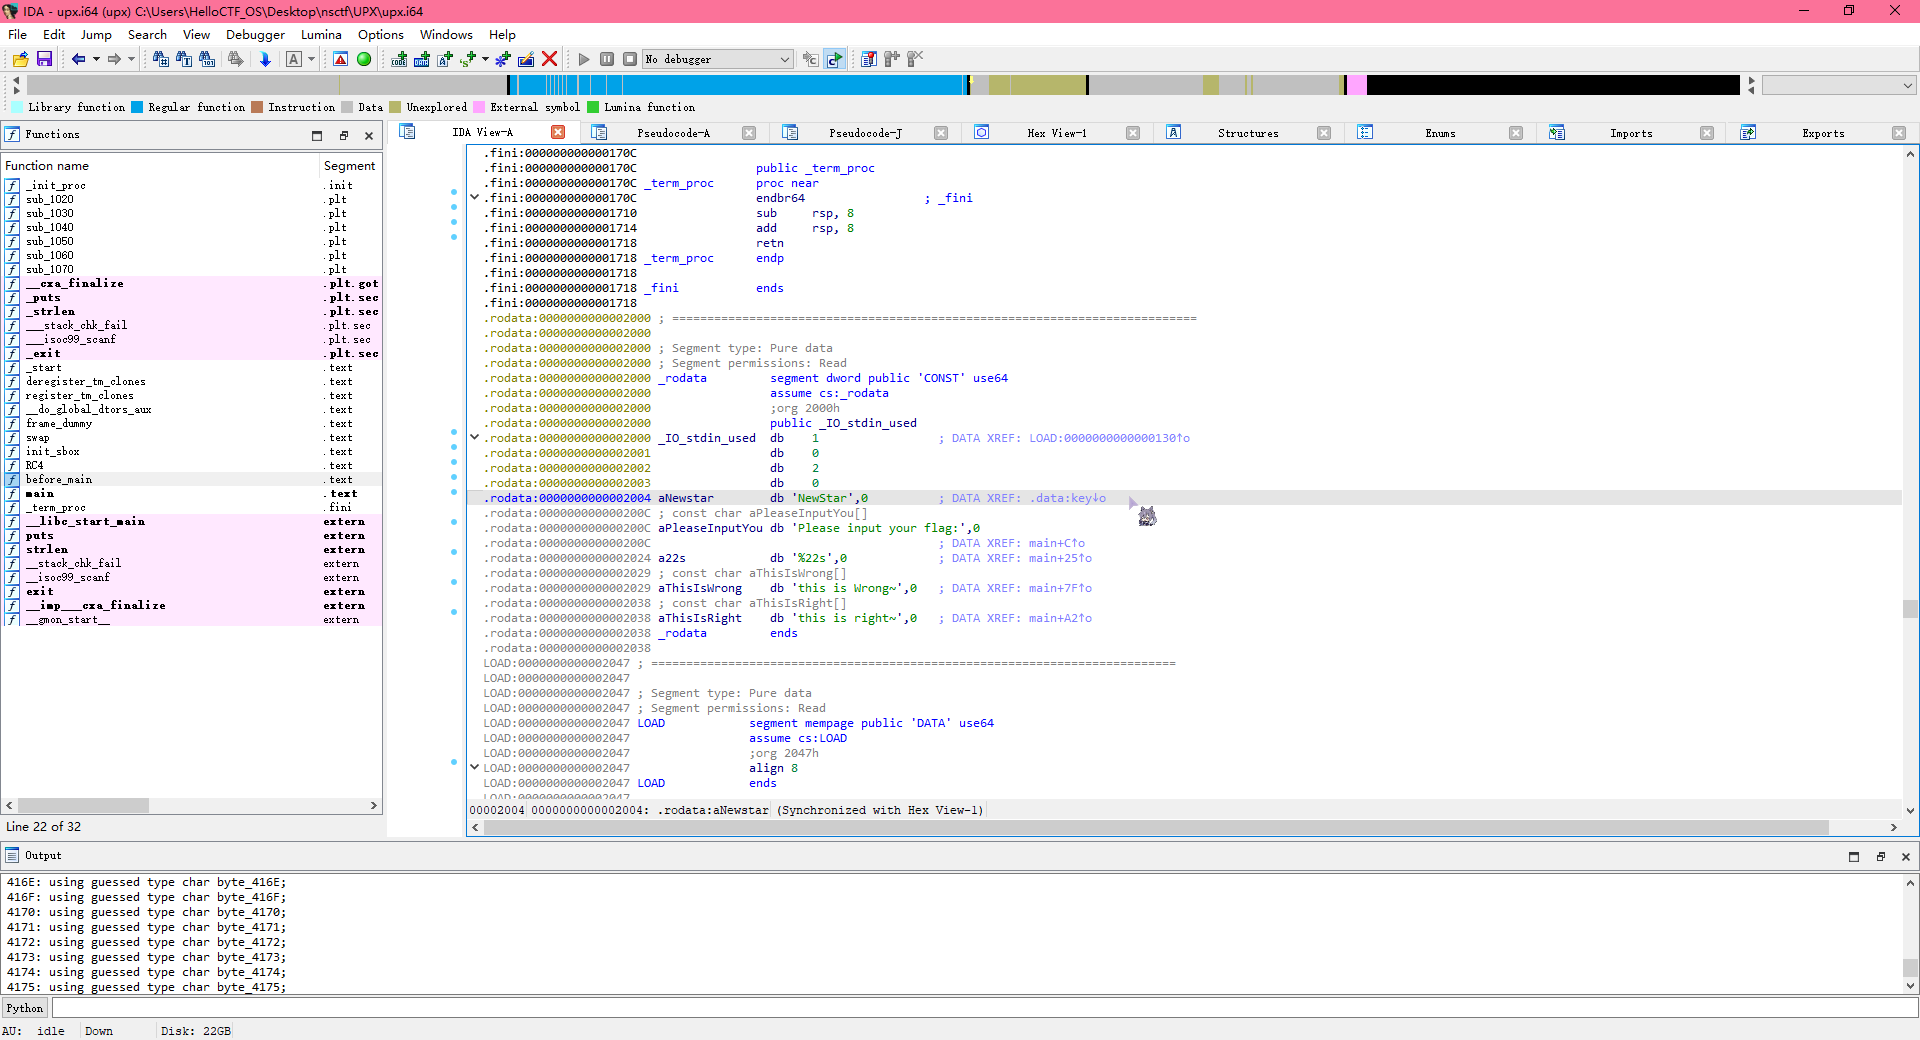Screen dimensions: 1920x1040
Task: Click the Regular function color swatch
Action: click(x=138, y=107)
